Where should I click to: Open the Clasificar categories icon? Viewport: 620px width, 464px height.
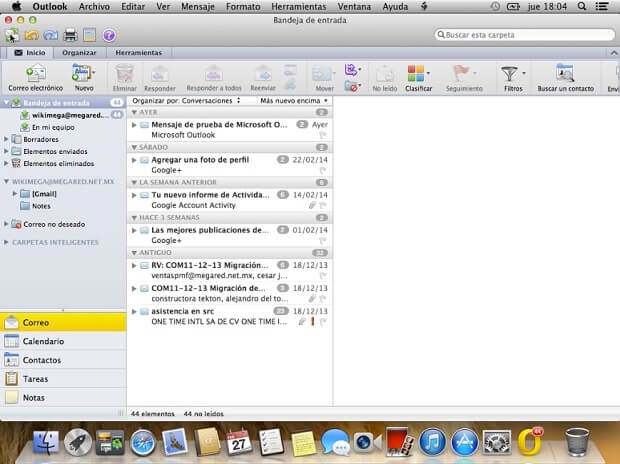pyautogui.click(x=416, y=74)
